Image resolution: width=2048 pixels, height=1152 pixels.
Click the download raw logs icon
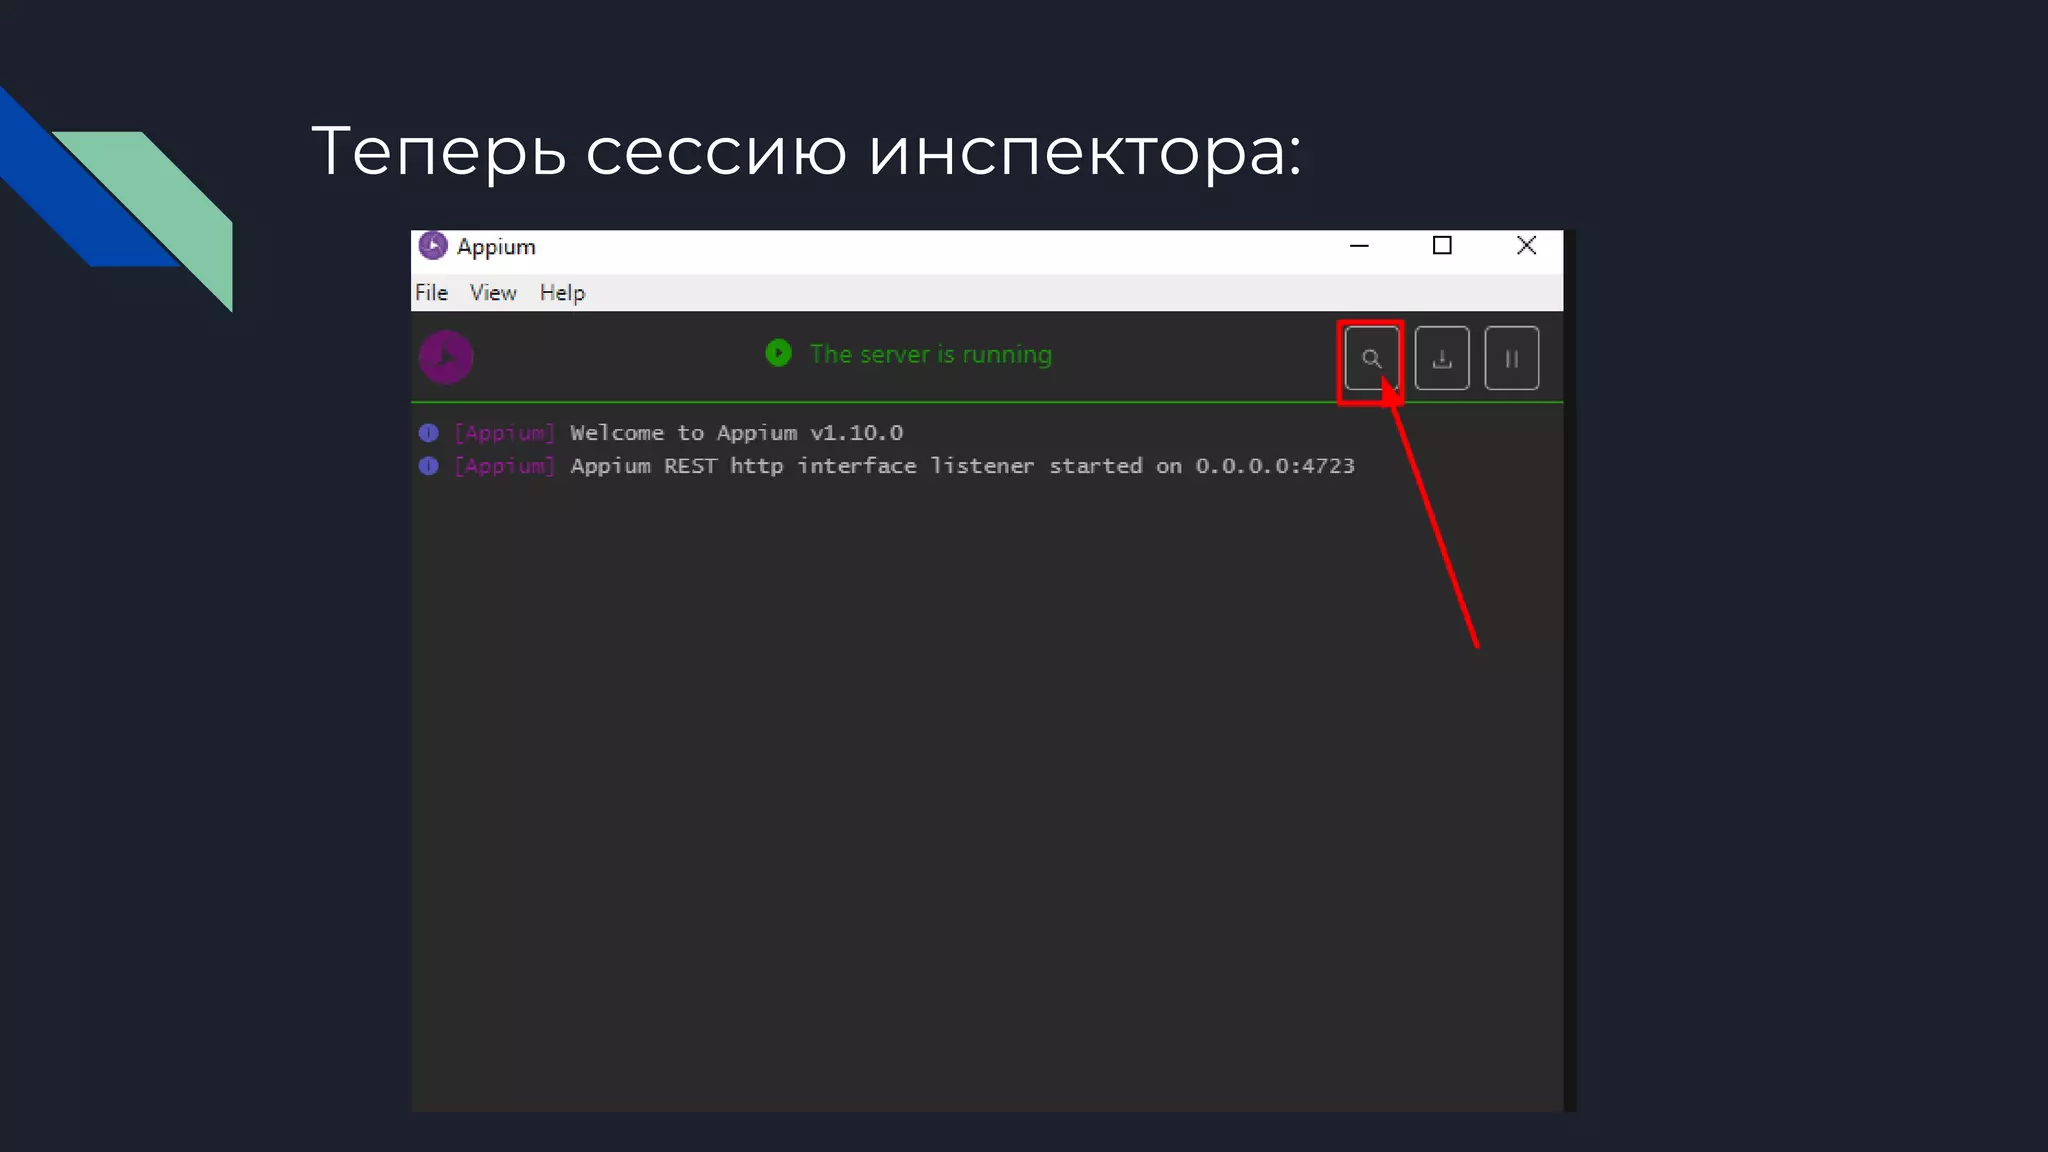point(1441,358)
